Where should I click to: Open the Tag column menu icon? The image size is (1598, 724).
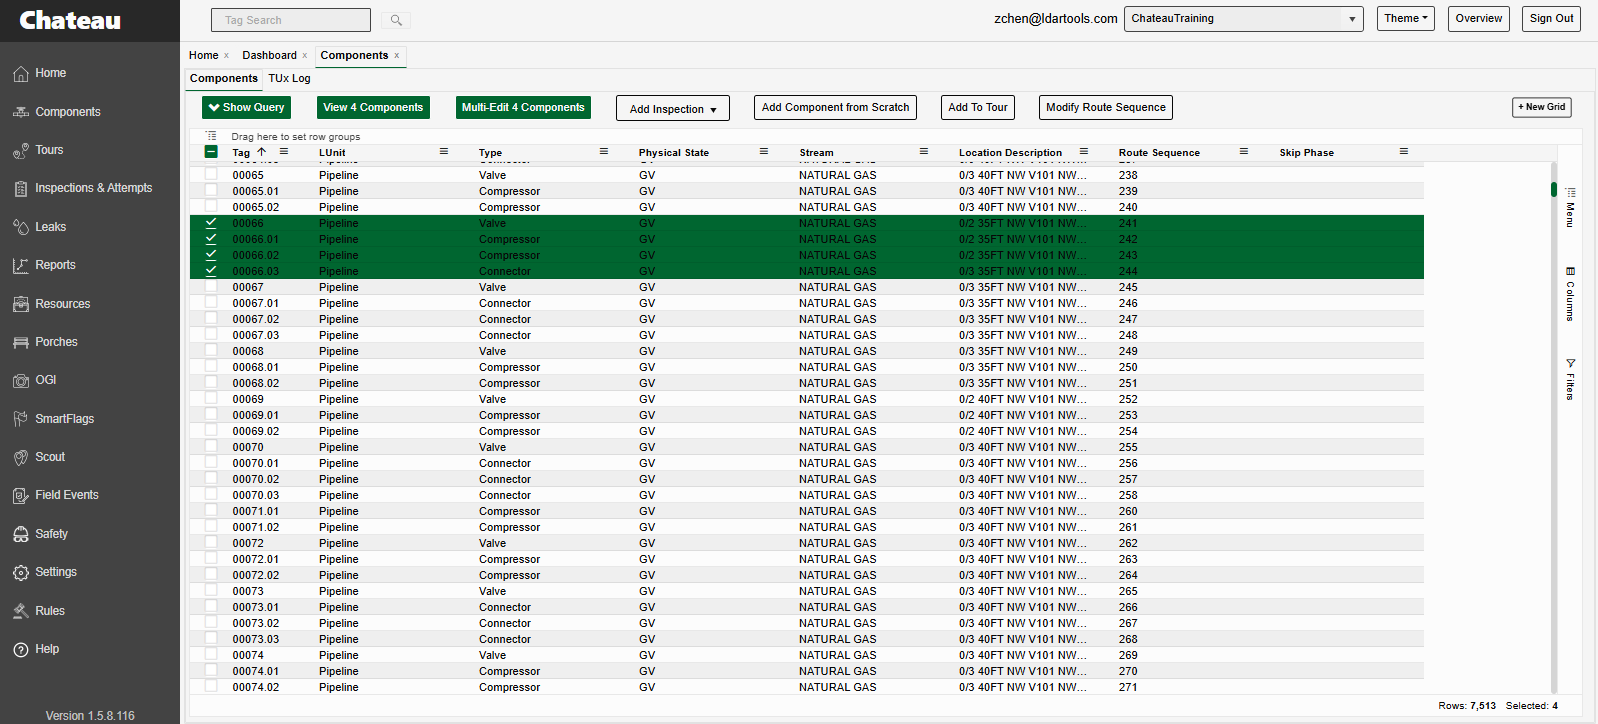284,152
